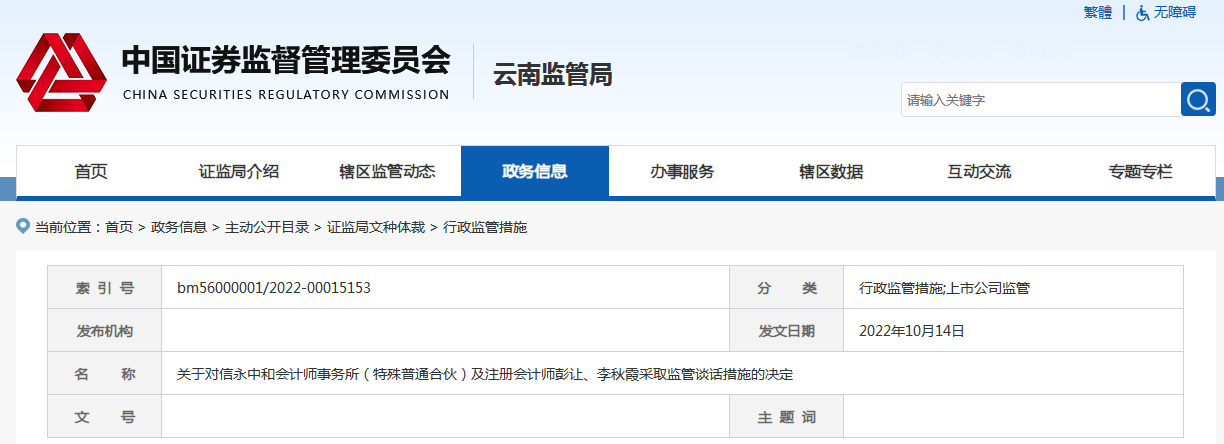Open the 首页 navigation tab
1224x444 pixels.
click(x=91, y=171)
